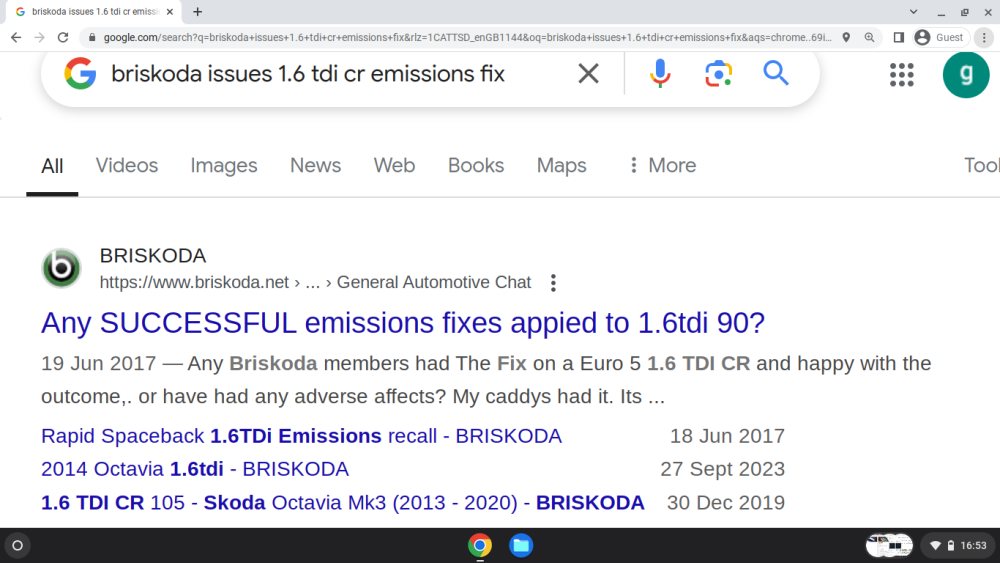Switch to the Web tab

point(394,166)
